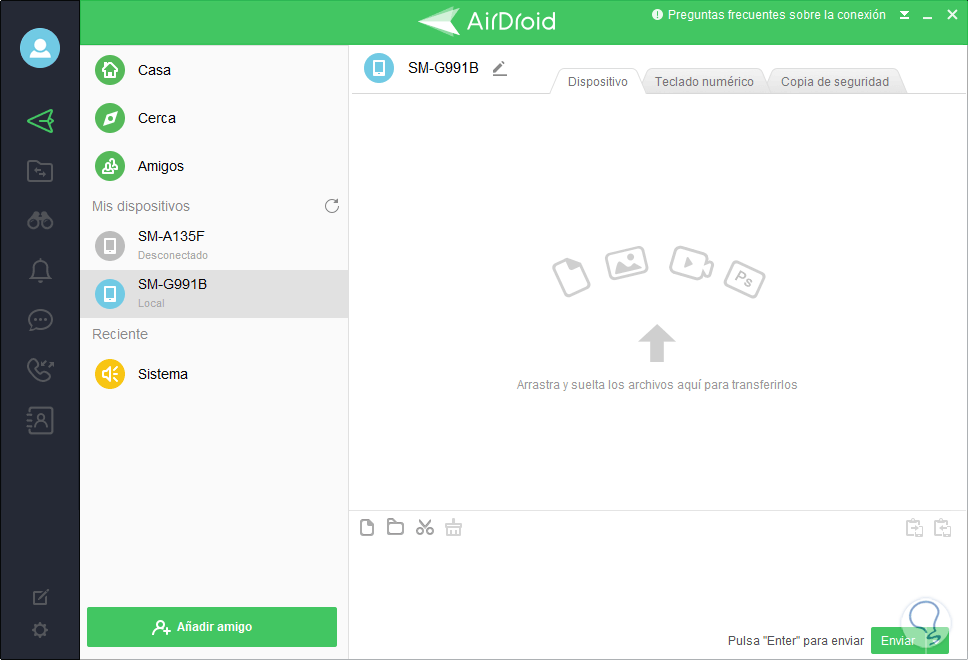The width and height of the screenshot is (968, 660).
Task: Click the blue device icon in header
Action: pyautogui.click(x=379, y=68)
